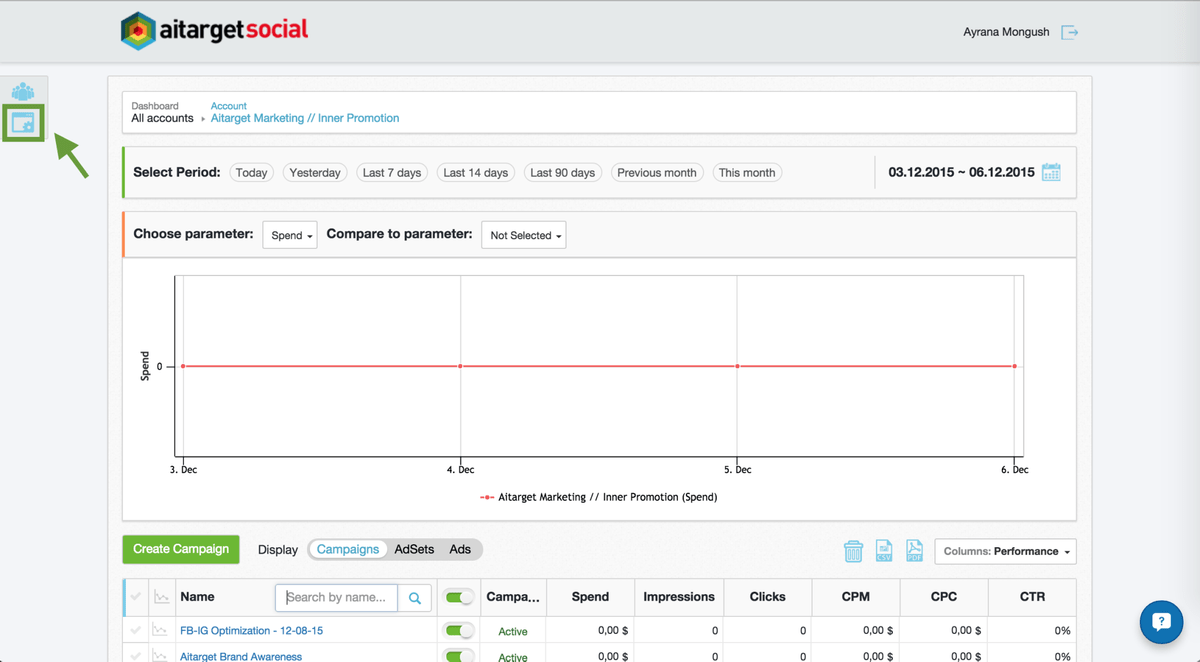Select the Yesterday period
Viewport: 1200px width, 662px height.
315,173
